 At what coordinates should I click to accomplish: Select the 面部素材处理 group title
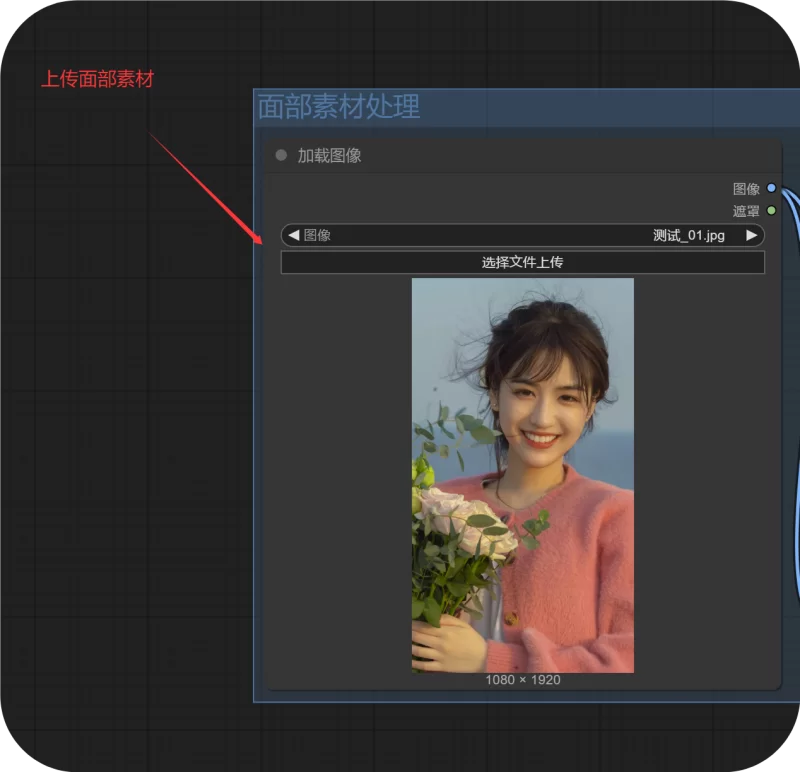click(339, 107)
